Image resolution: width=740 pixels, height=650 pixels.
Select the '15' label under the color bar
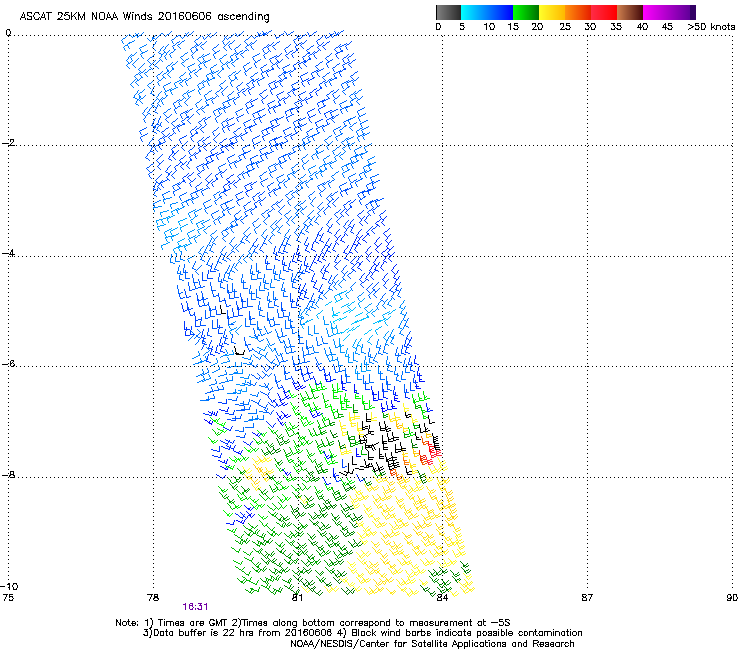pyautogui.click(x=513, y=27)
